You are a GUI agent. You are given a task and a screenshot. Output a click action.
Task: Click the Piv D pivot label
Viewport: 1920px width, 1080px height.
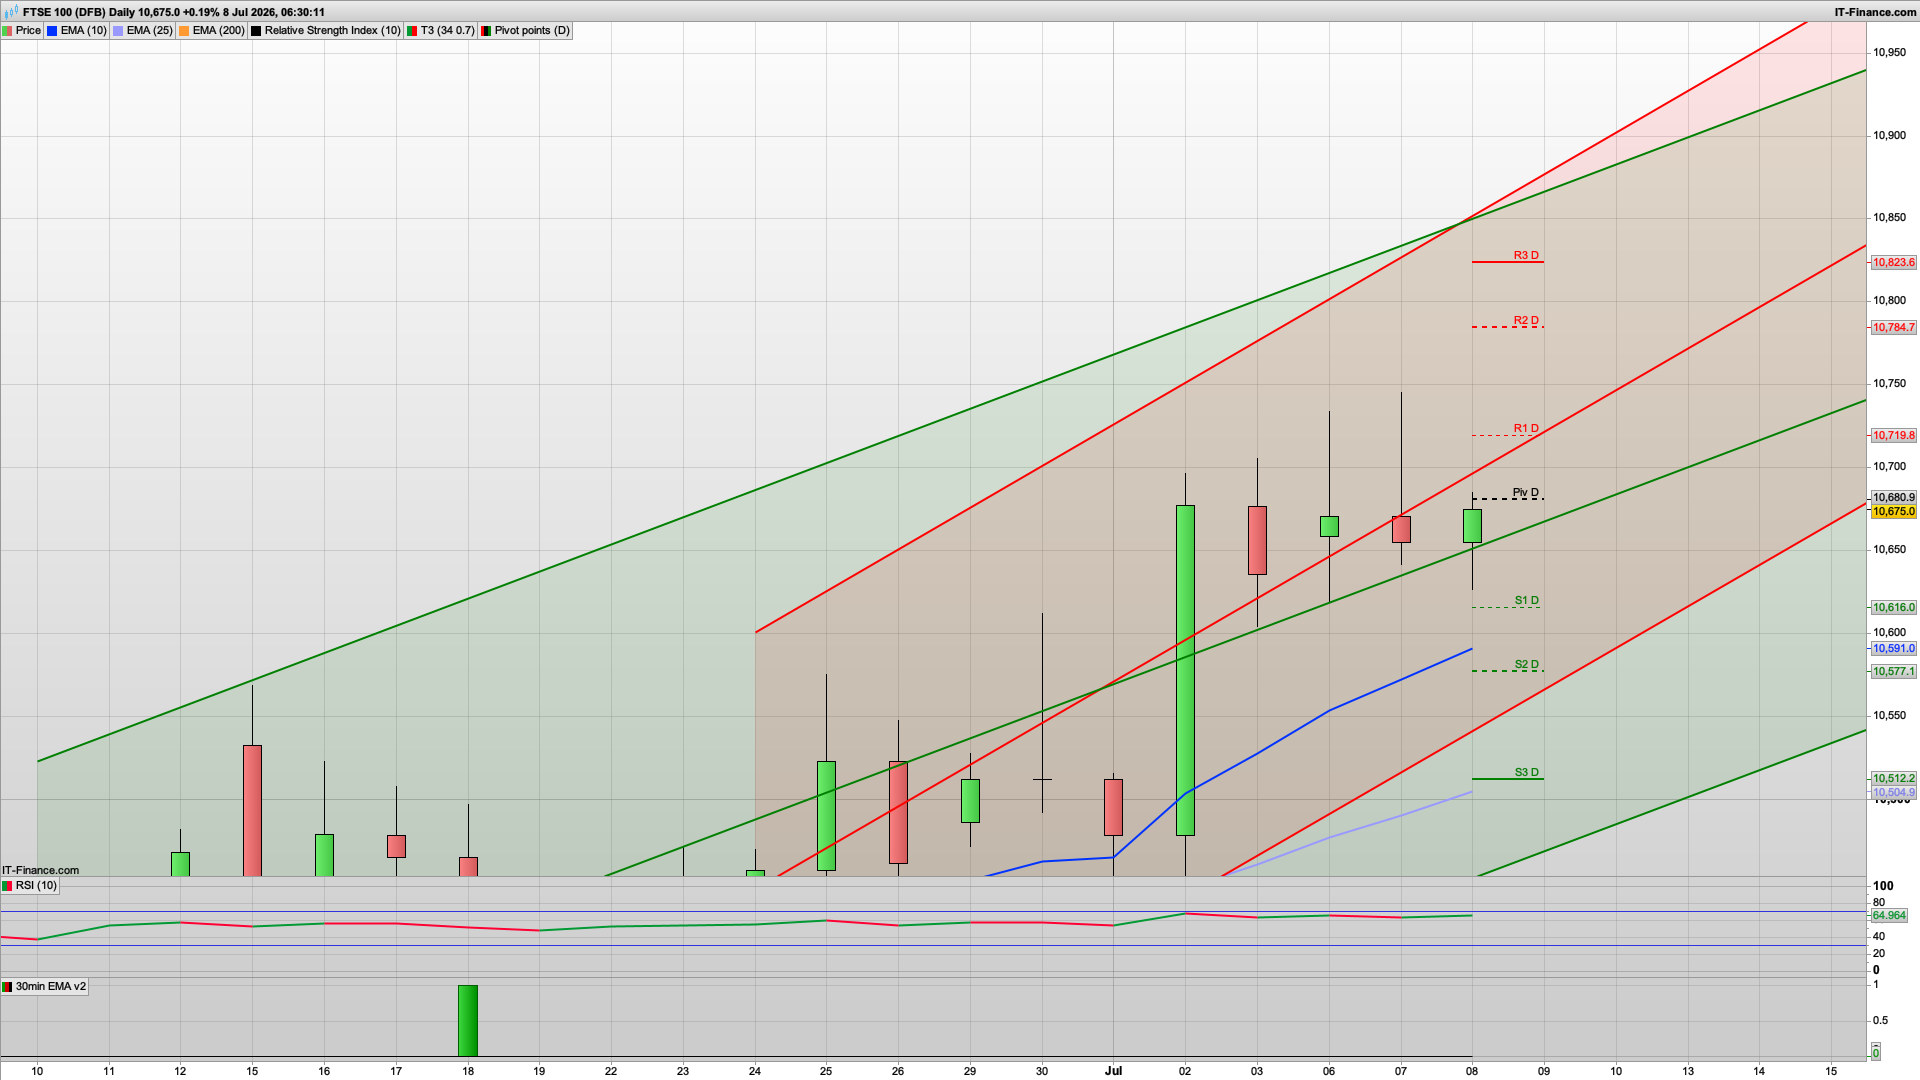1526,493
